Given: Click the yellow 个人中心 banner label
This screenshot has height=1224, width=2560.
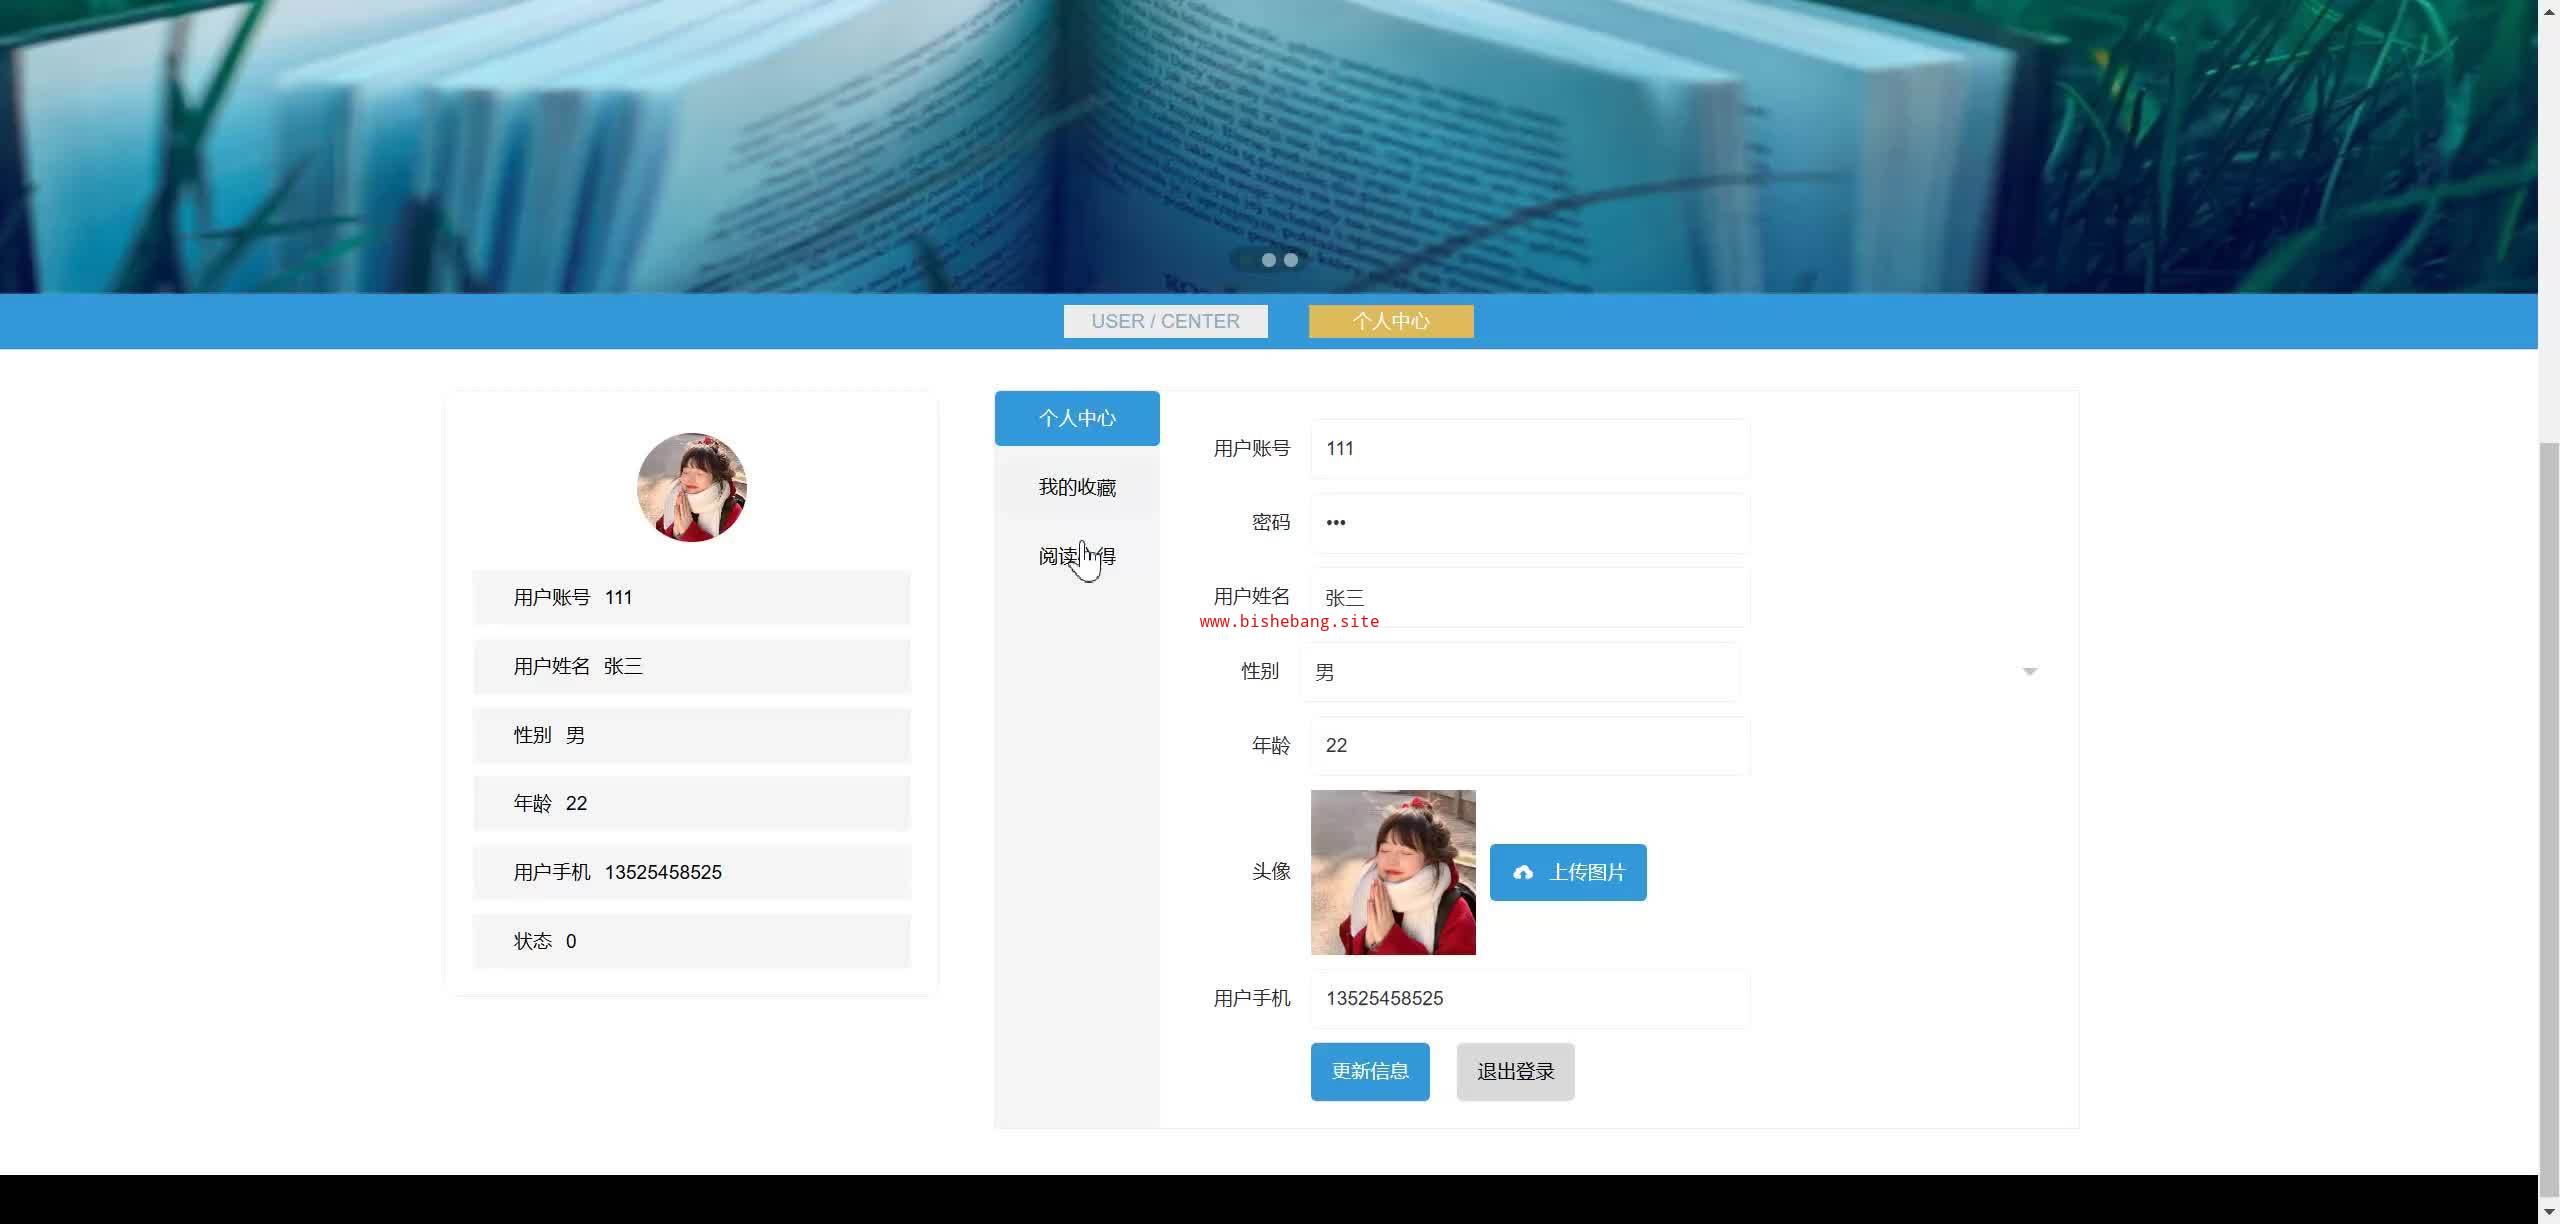Looking at the screenshot, I should coord(1390,322).
